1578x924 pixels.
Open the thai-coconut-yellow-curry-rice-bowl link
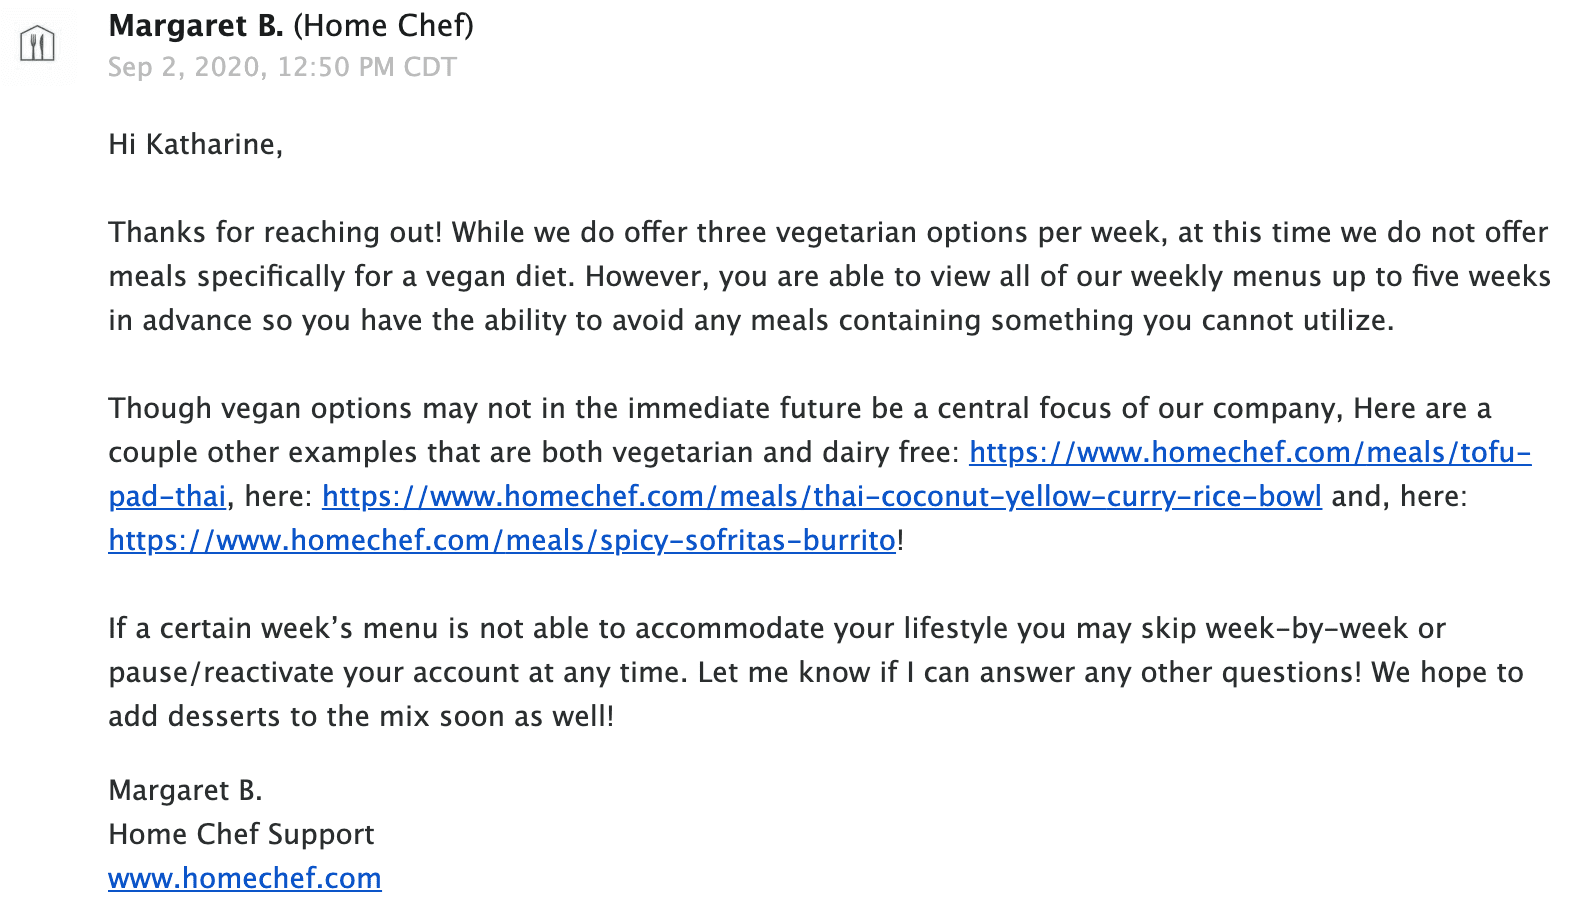click(x=821, y=496)
